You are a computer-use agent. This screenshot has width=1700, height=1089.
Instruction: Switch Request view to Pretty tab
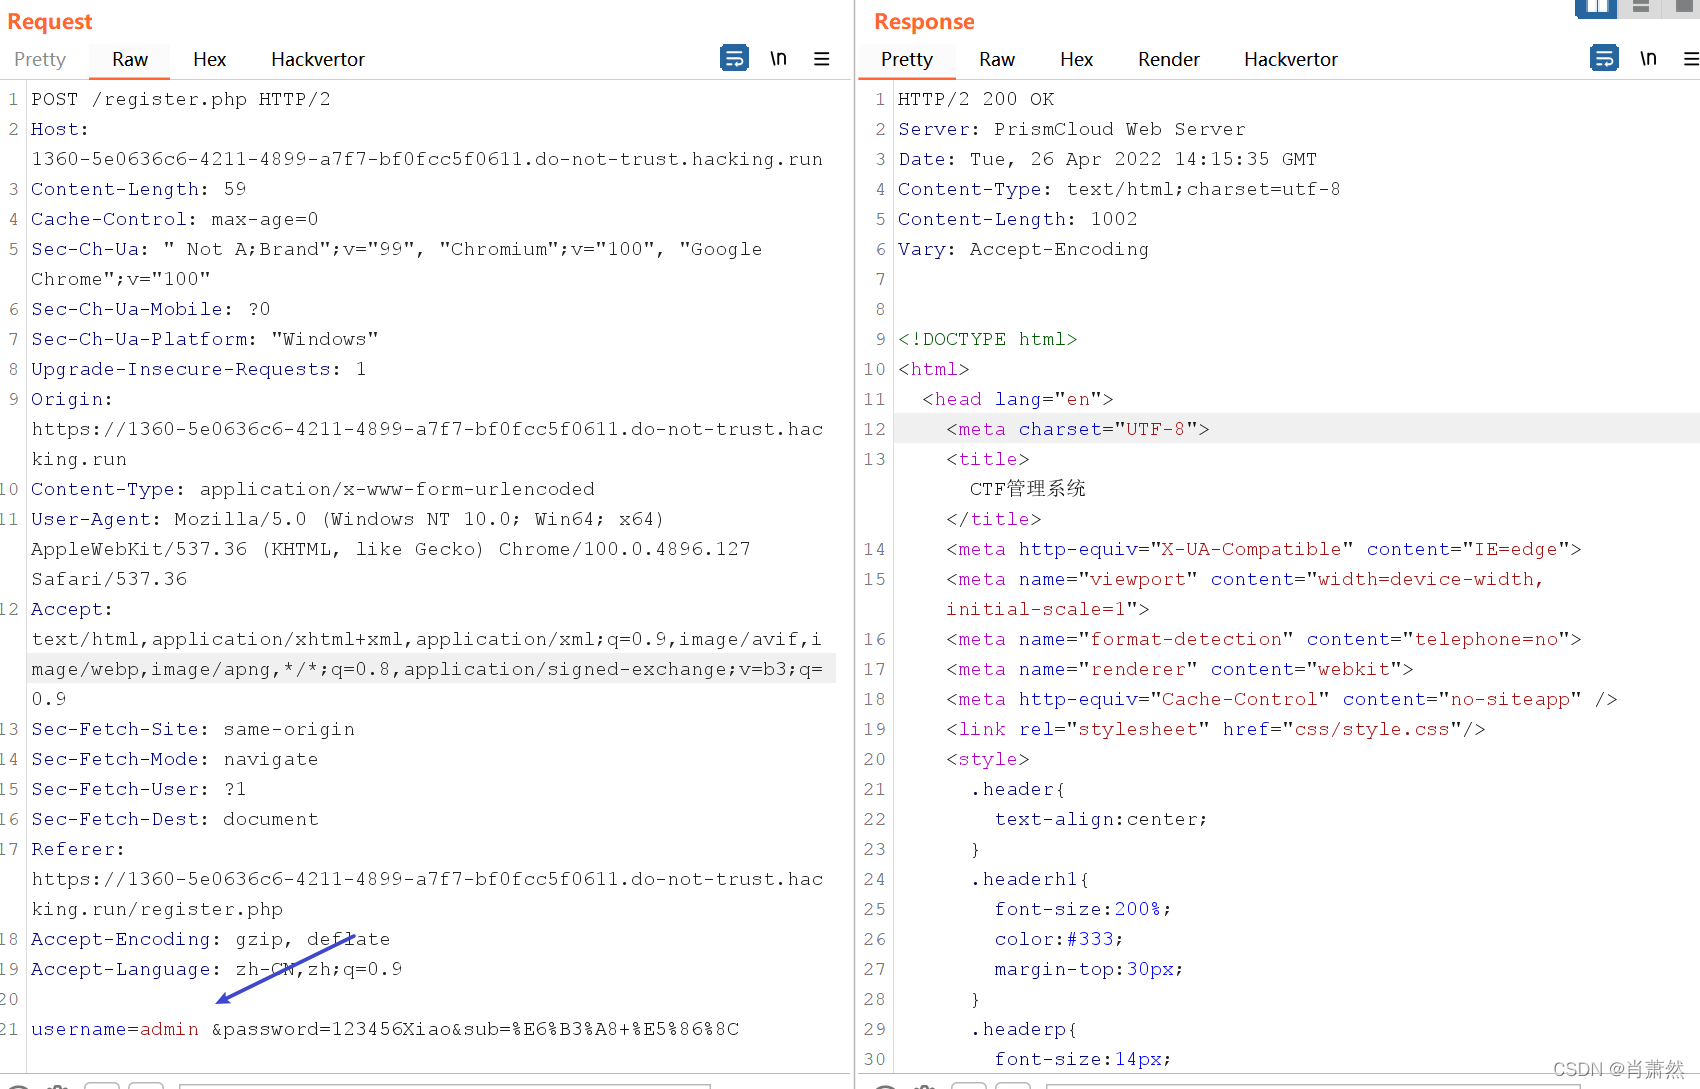(x=40, y=59)
